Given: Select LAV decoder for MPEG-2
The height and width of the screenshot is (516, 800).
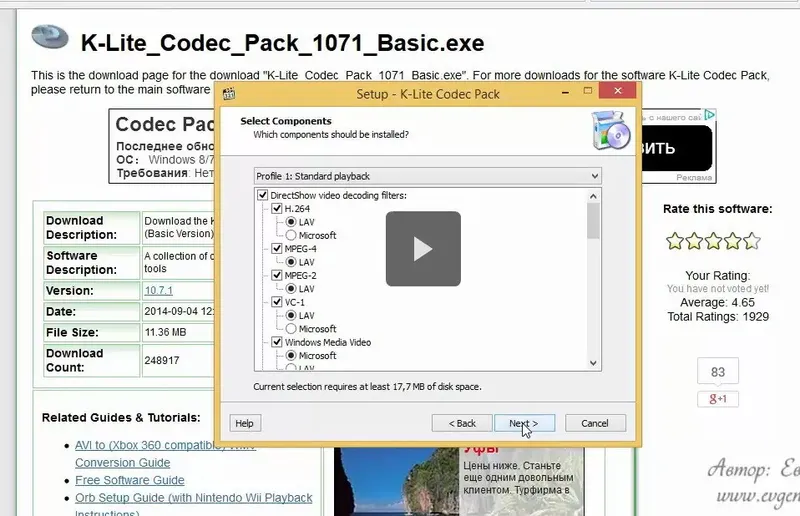Looking at the screenshot, I should pos(291,288).
